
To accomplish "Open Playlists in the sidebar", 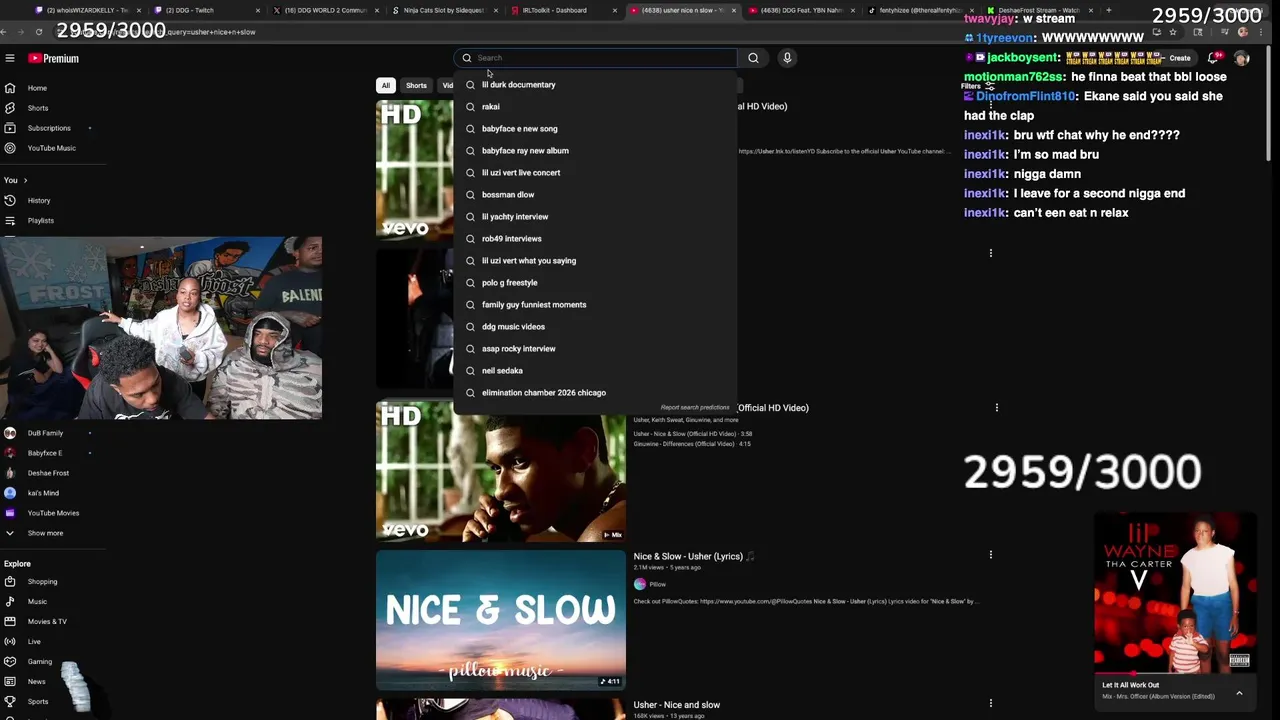I will coord(41,220).
